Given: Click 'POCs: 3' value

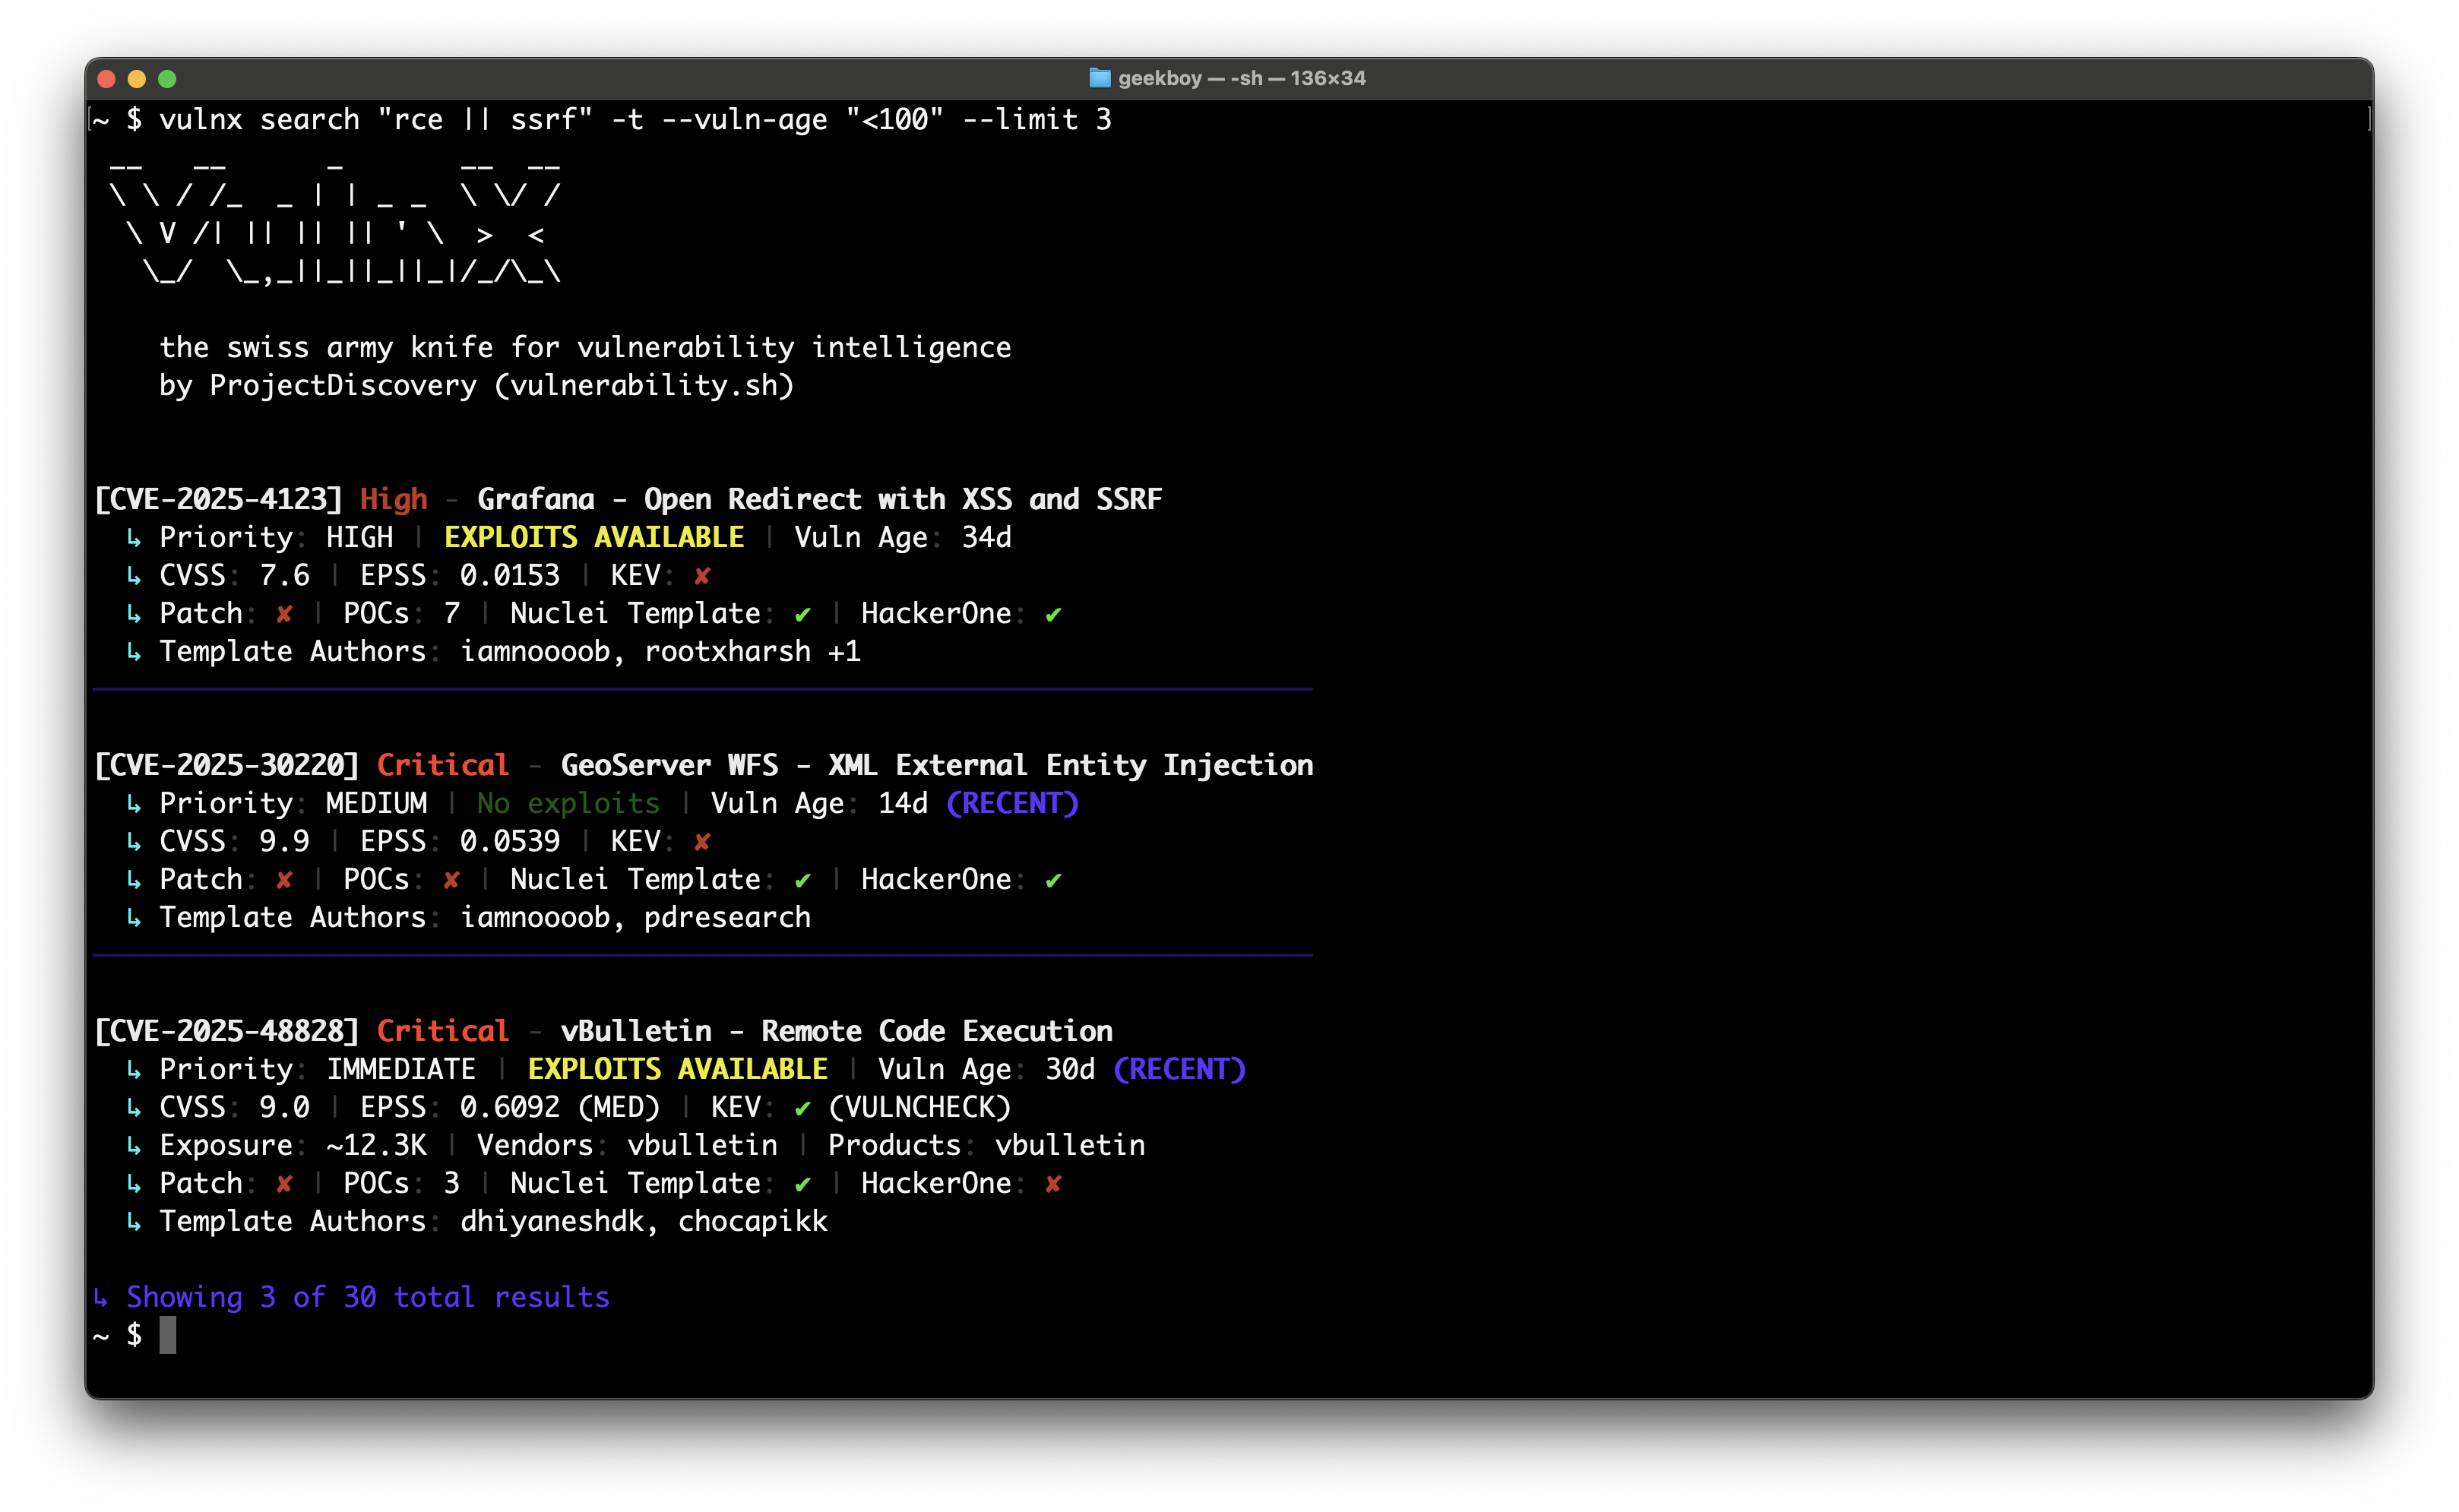Looking at the screenshot, I should (x=401, y=1183).
